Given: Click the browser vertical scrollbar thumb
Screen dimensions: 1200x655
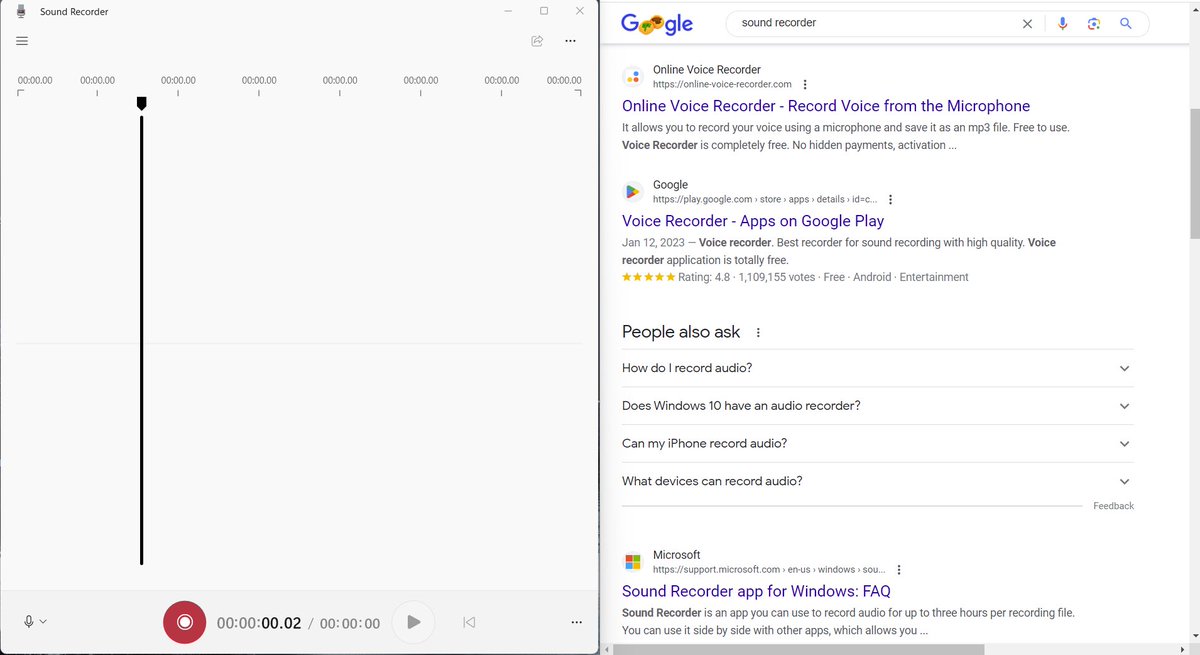Looking at the screenshot, I should [x=1194, y=174].
